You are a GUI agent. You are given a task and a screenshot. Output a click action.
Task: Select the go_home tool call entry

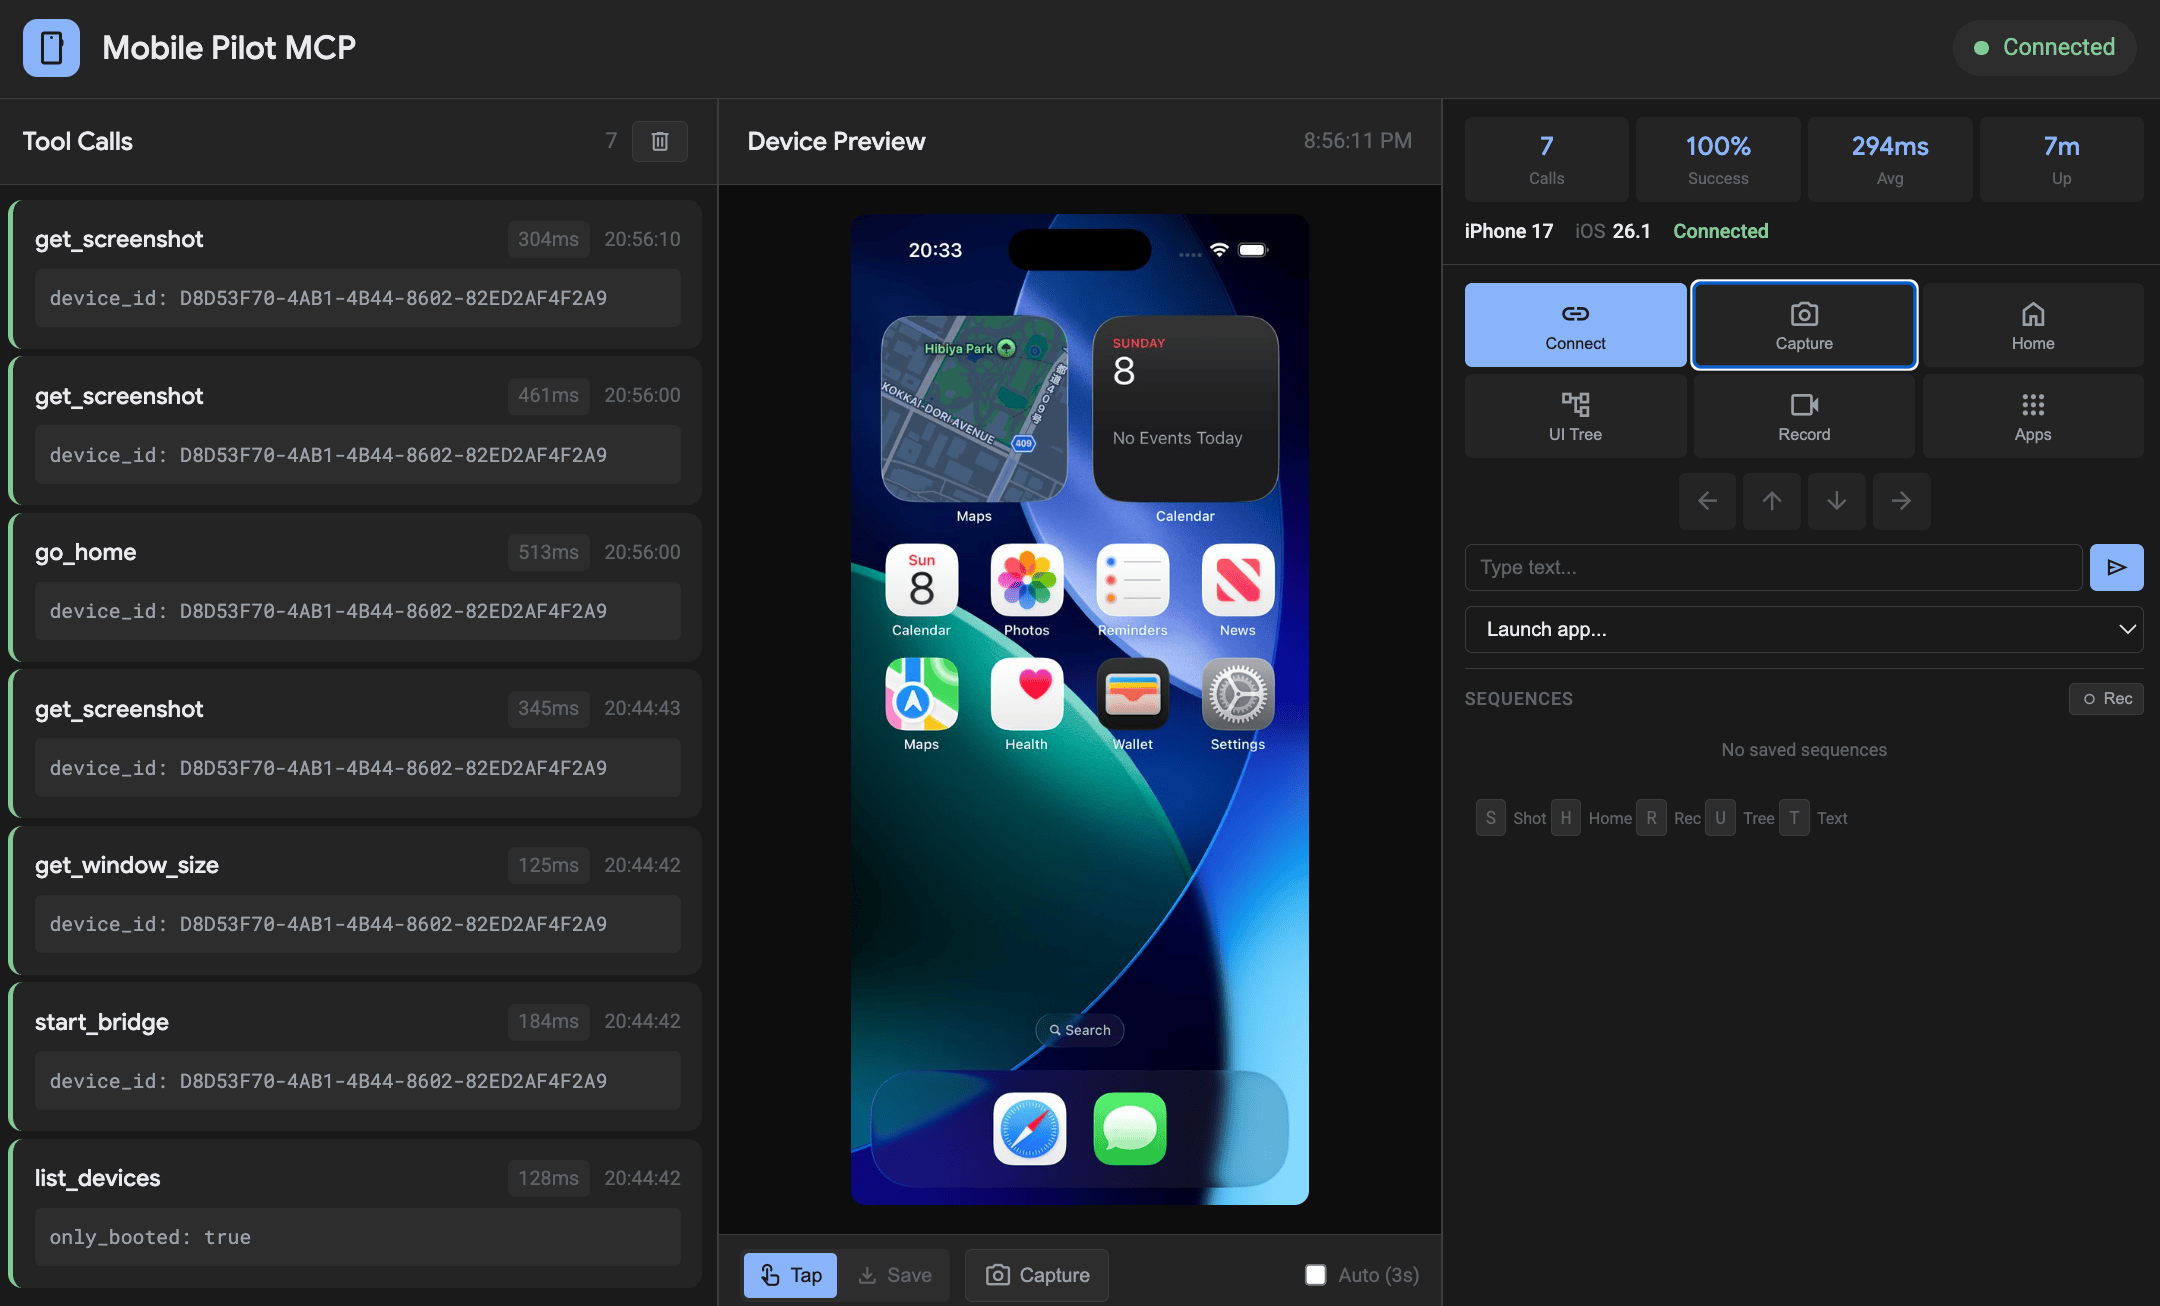(x=356, y=587)
